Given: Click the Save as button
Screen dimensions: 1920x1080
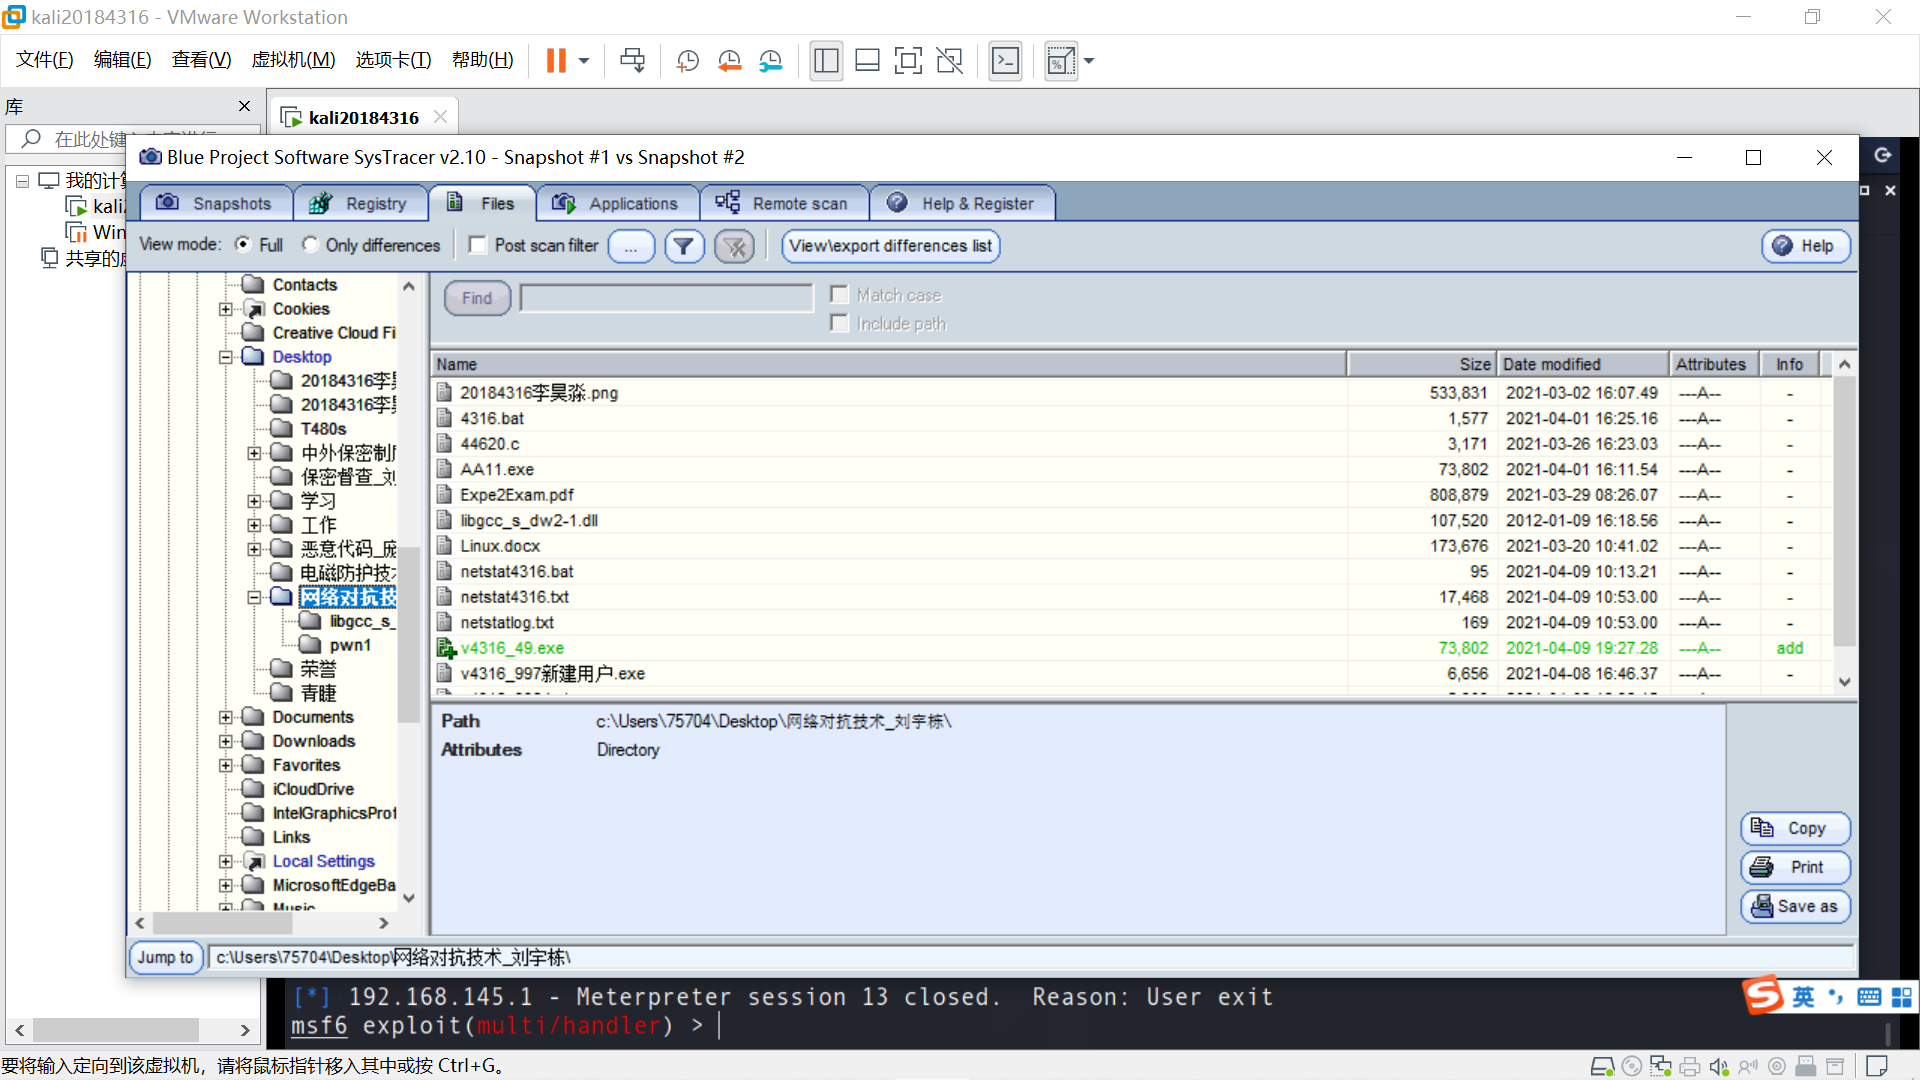Looking at the screenshot, I should click(1796, 906).
